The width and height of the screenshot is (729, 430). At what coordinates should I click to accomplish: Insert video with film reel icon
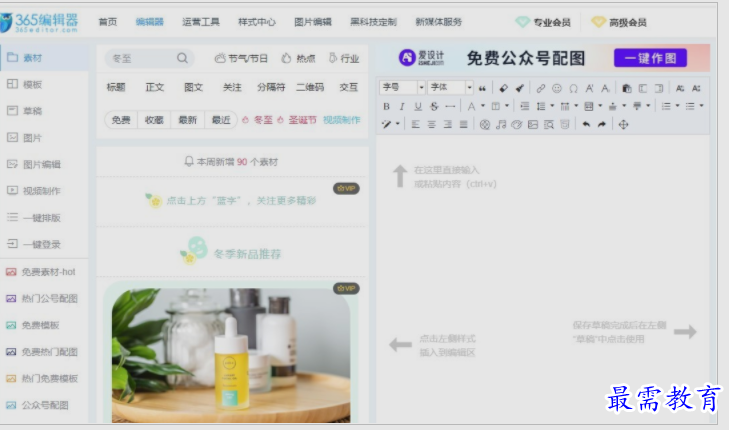click(x=485, y=125)
